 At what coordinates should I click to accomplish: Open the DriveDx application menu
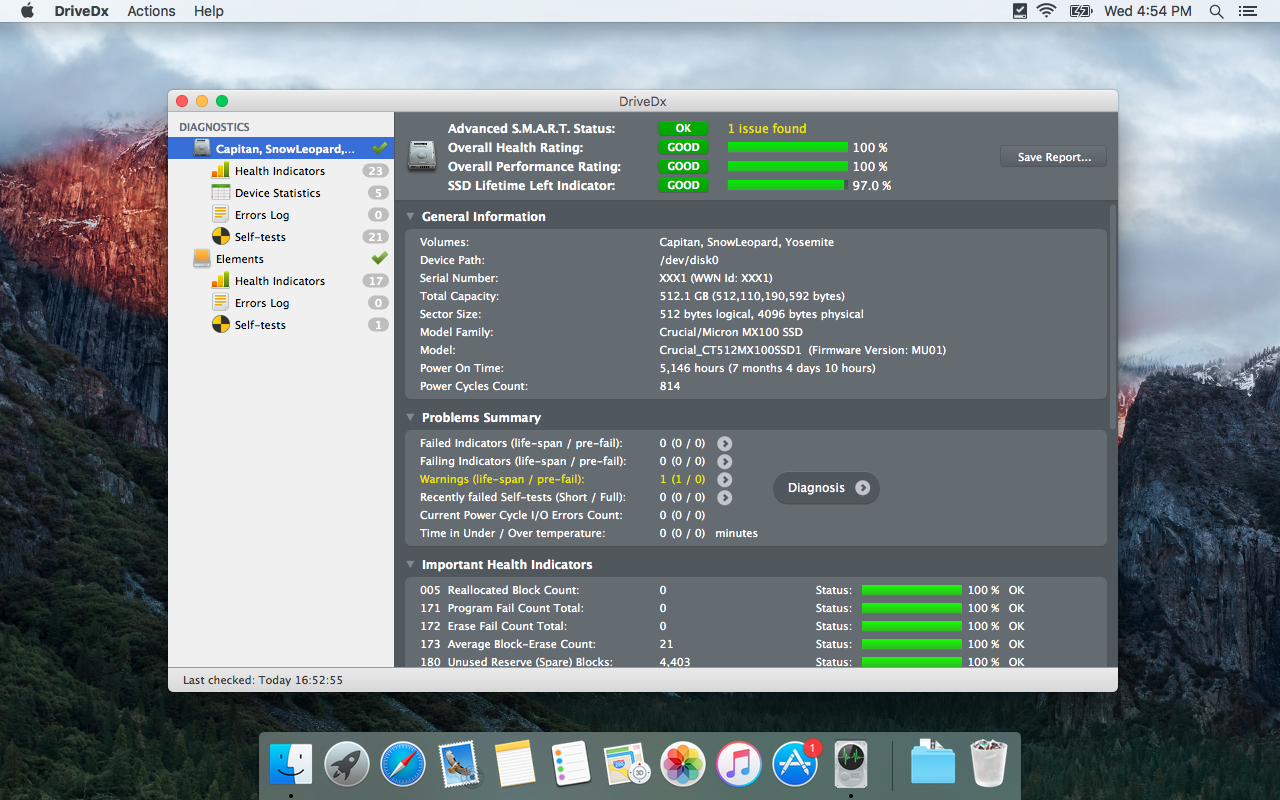click(x=82, y=11)
